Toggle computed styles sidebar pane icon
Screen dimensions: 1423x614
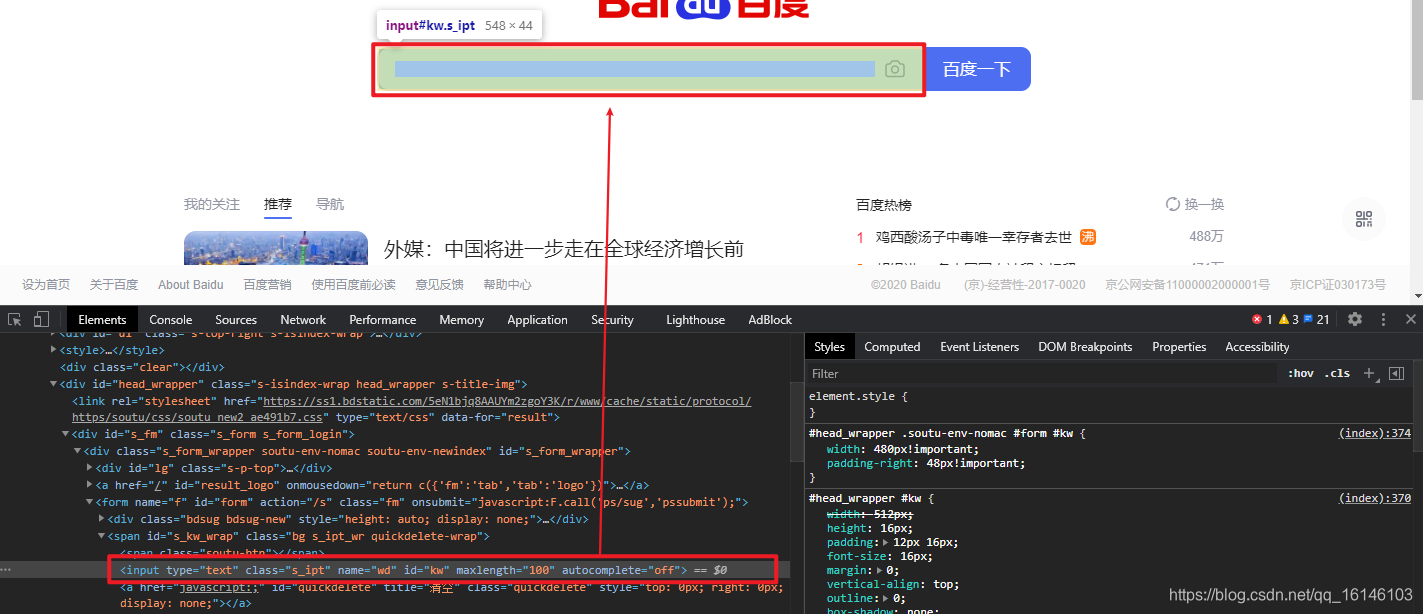tap(1397, 373)
